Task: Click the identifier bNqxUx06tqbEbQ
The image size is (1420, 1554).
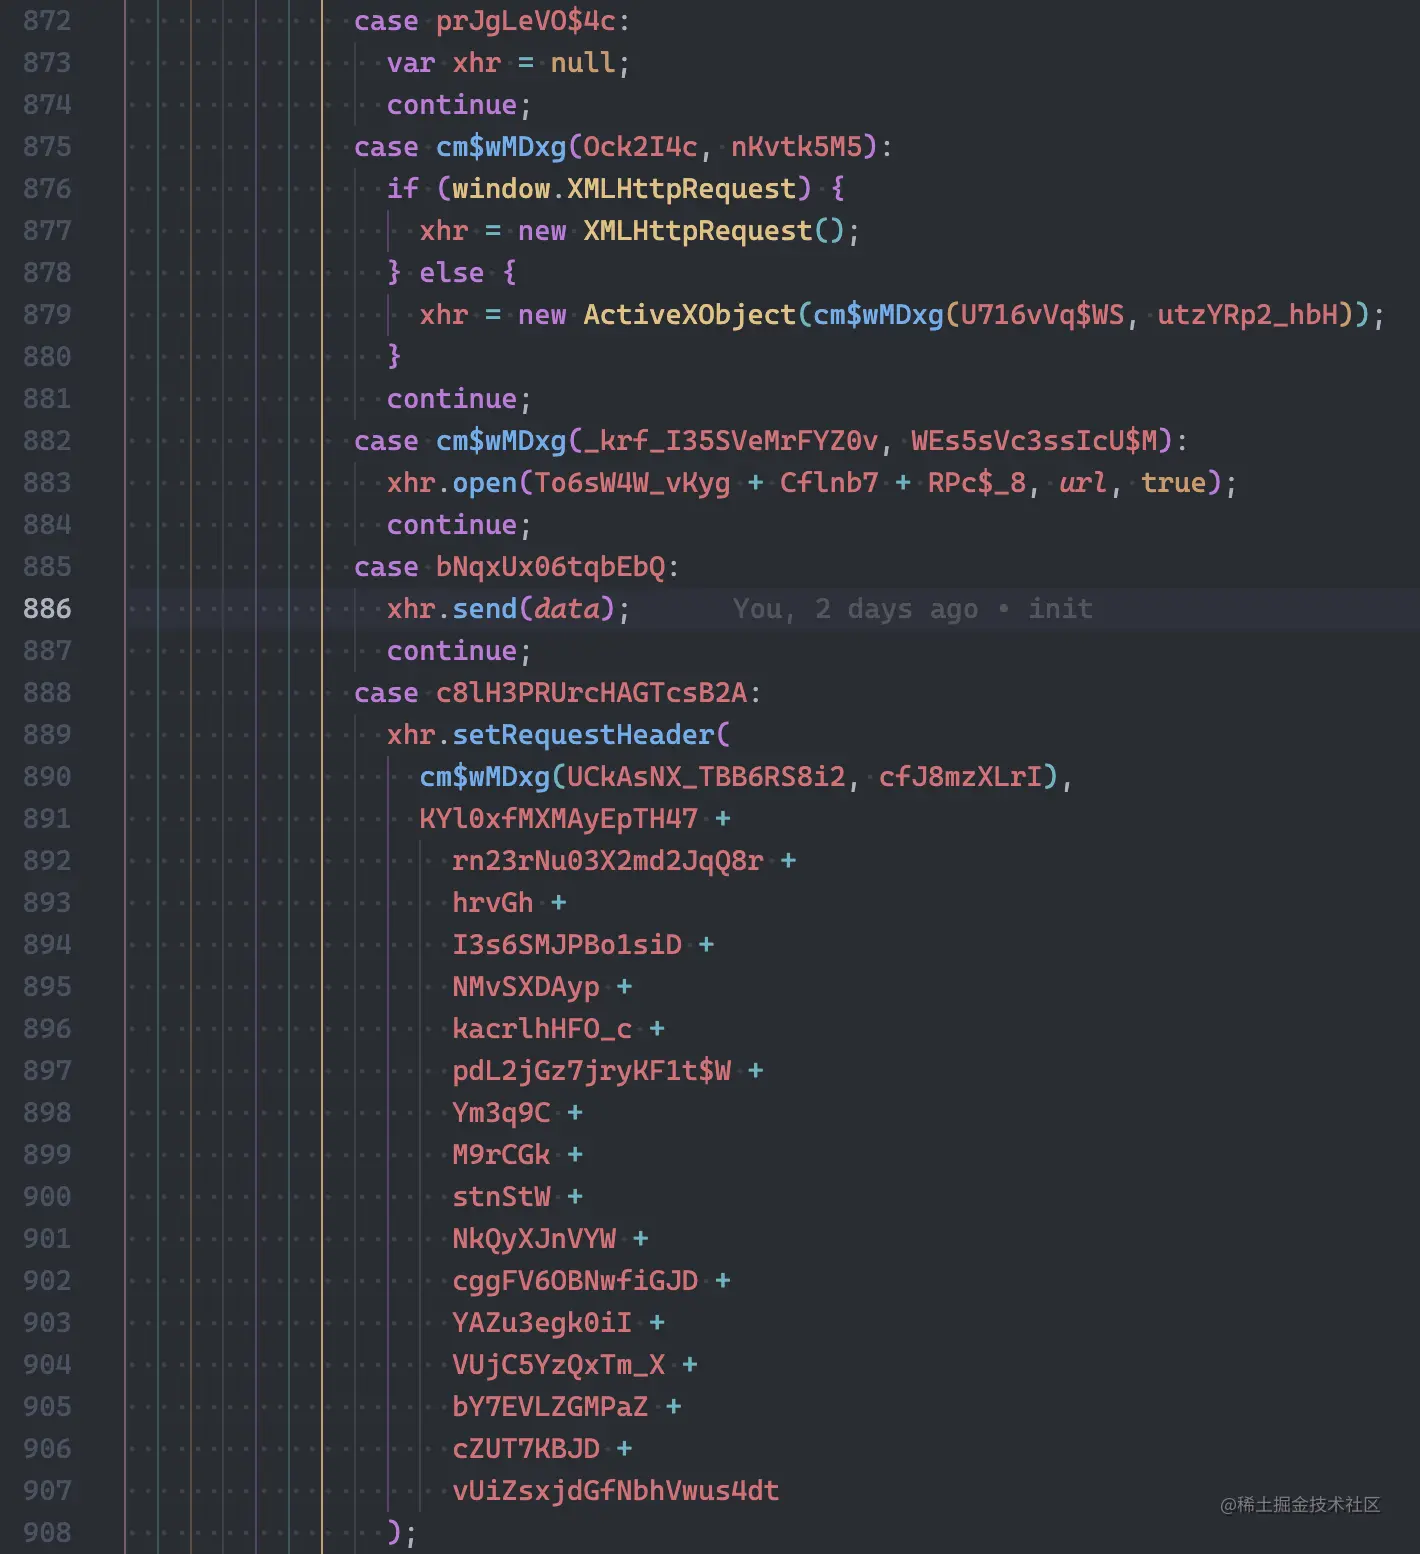Action: click(x=551, y=567)
